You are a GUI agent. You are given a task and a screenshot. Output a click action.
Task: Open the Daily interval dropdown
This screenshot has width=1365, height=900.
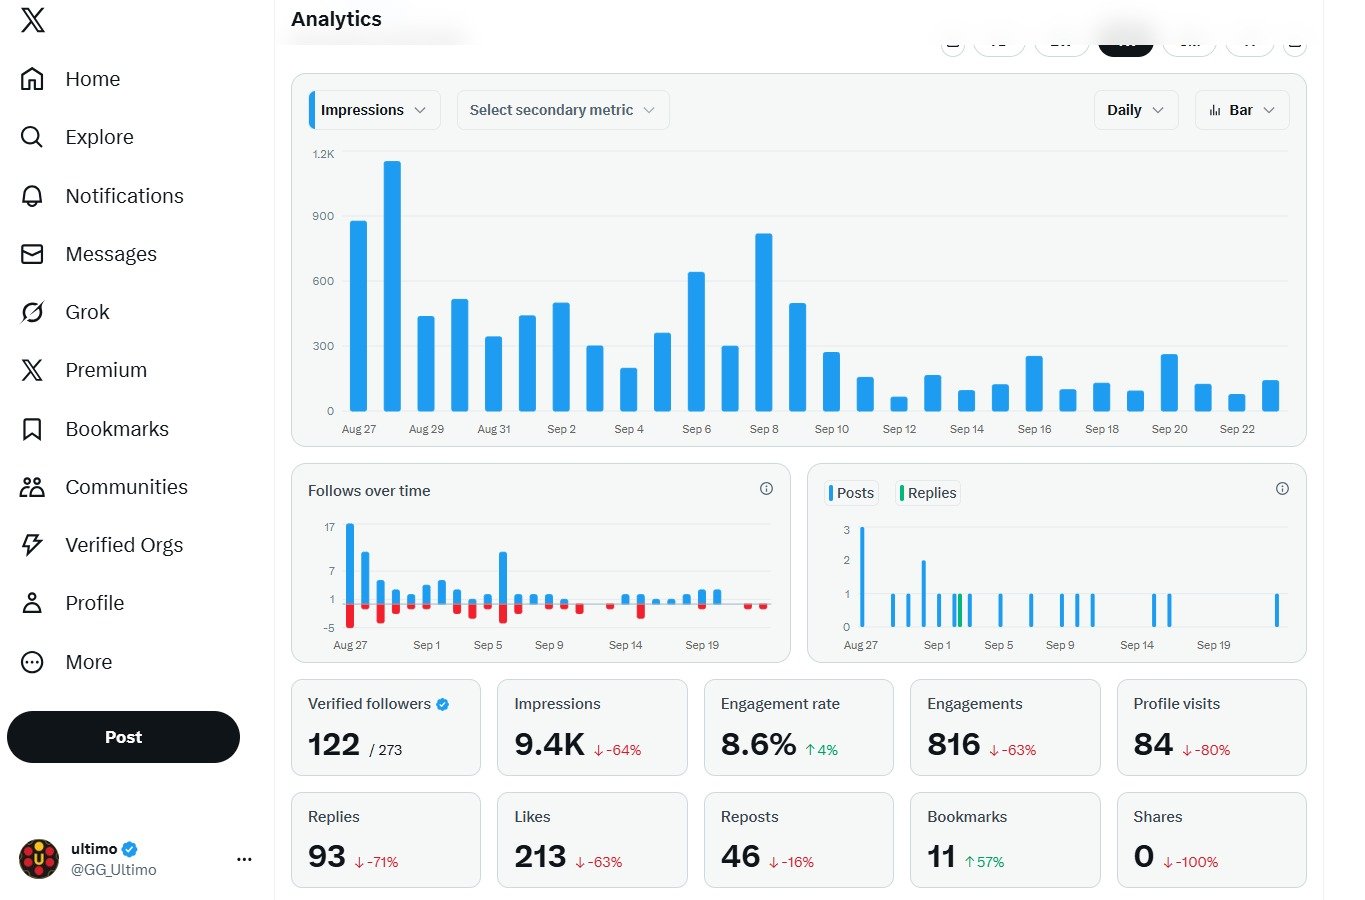click(1135, 110)
